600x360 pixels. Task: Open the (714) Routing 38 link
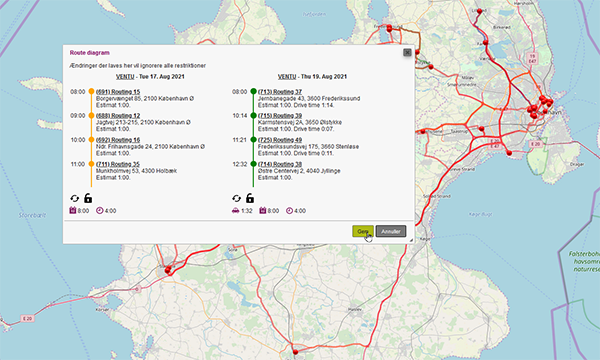pyautogui.click(x=280, y=164)
